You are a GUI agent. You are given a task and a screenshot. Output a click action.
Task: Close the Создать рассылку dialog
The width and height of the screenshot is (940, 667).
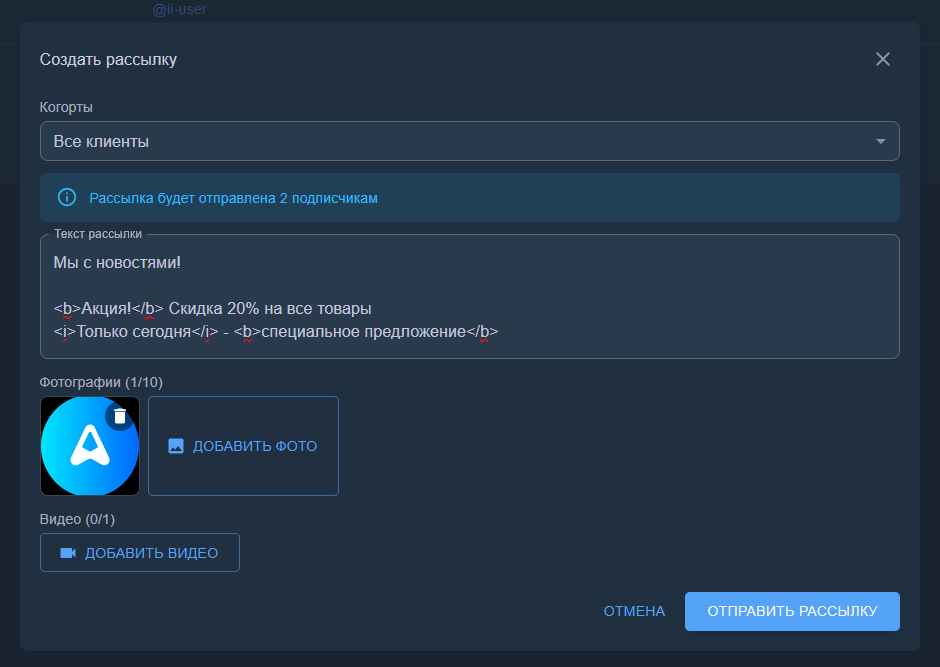pos(882,59)
